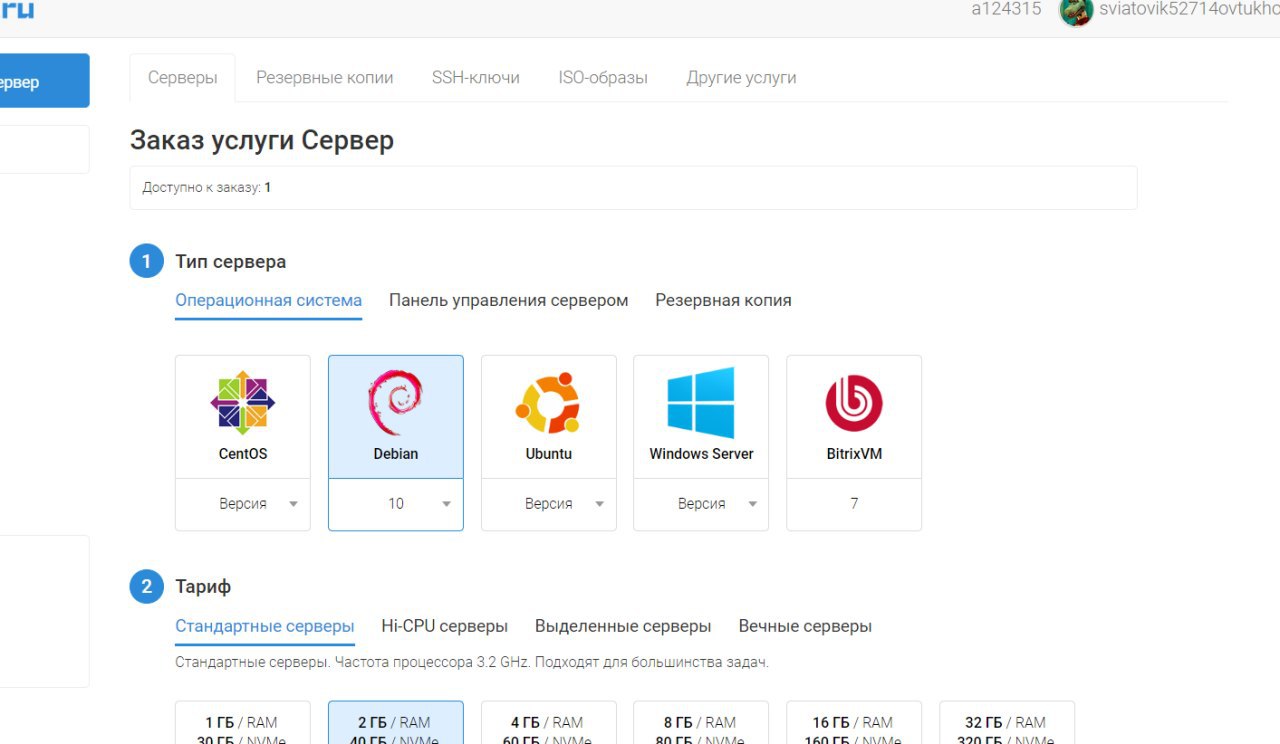
Task: Open Debian version 10 dropdown
Action: (x=396, y=504)
